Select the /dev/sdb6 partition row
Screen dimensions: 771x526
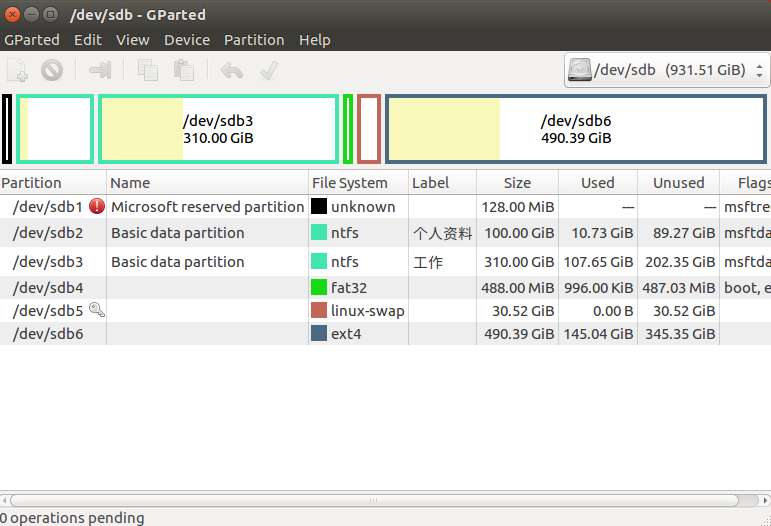386,334
